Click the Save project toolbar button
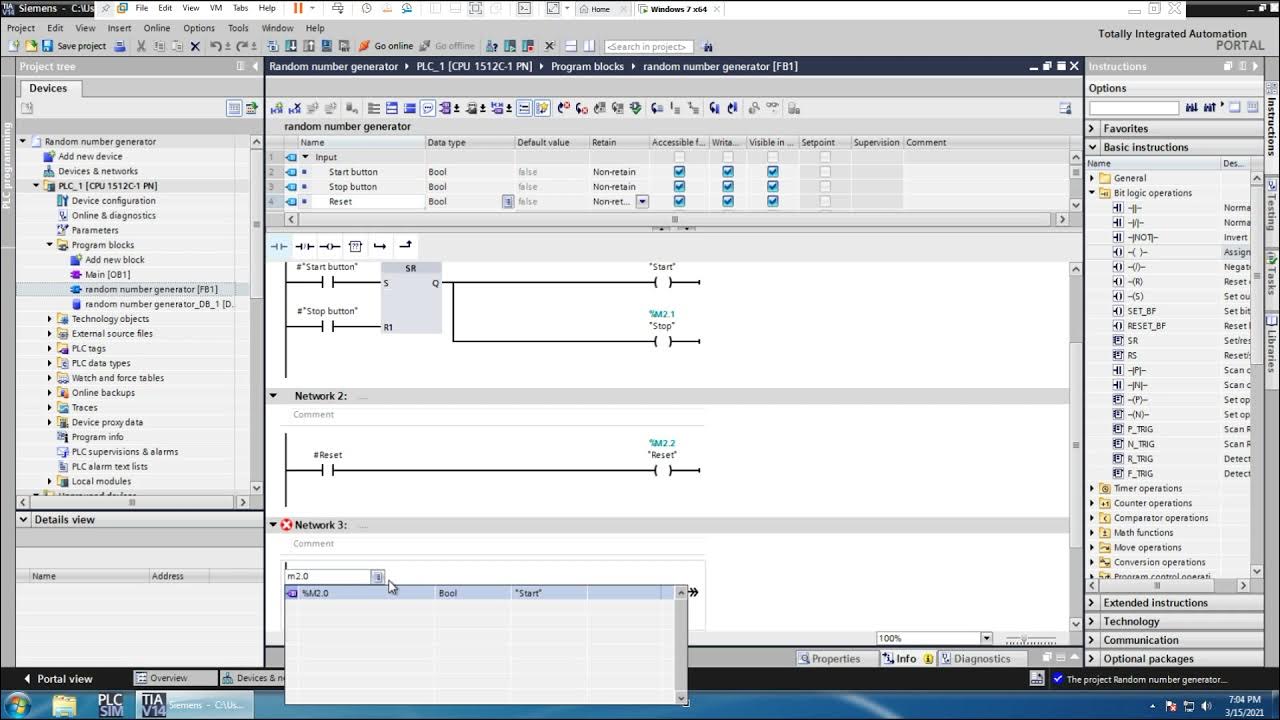The height and width of the screenshot is (720, 1280). click(x=73, y=46)
